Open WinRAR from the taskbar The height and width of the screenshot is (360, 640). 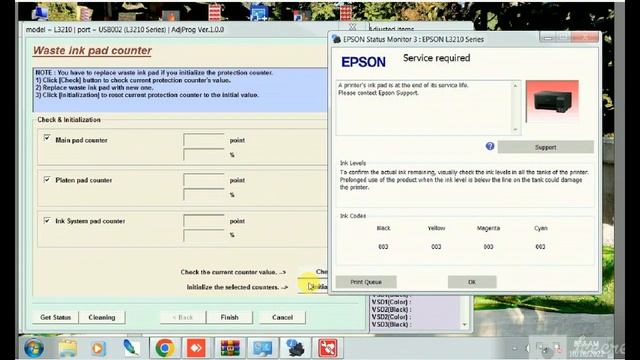click(230, 348)
